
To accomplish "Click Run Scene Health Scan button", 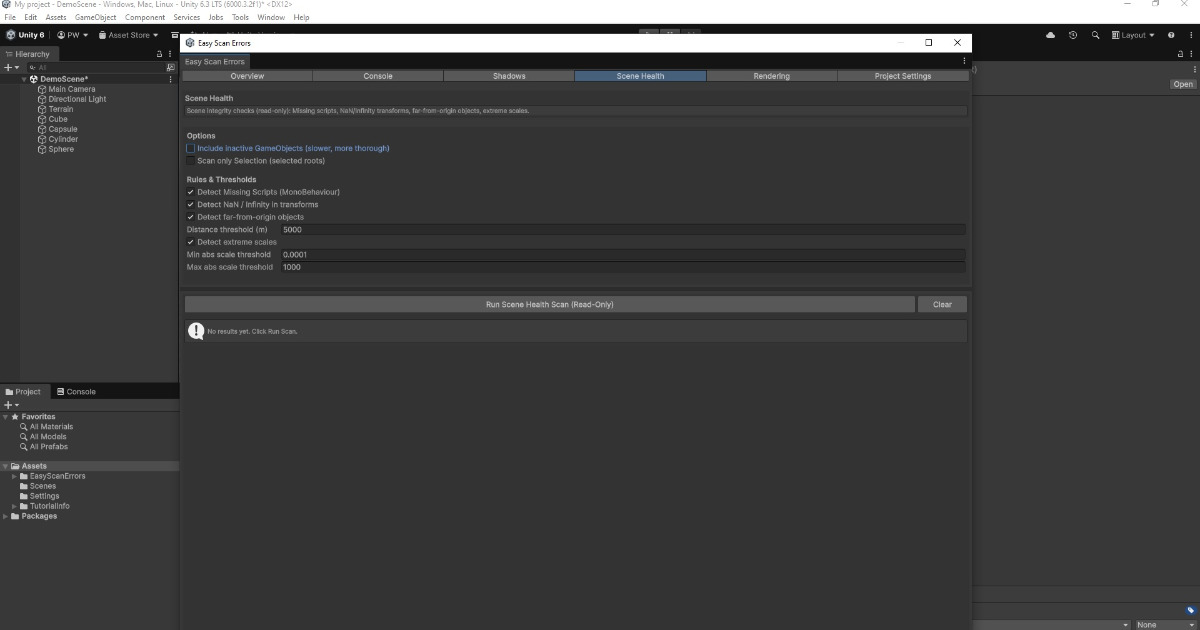I will 550,304.
